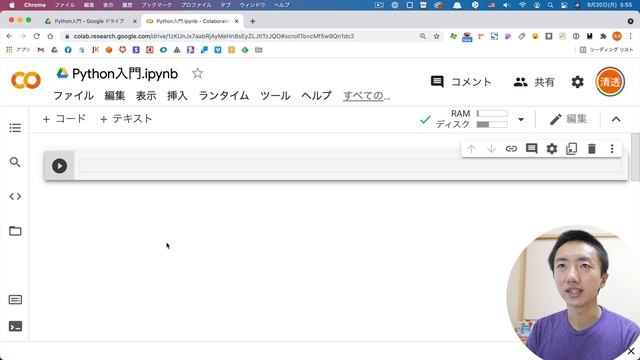Viewport: 640px width, 360px height.
Task: Add a text cell with + テキスト
Action: click(126, 119)
